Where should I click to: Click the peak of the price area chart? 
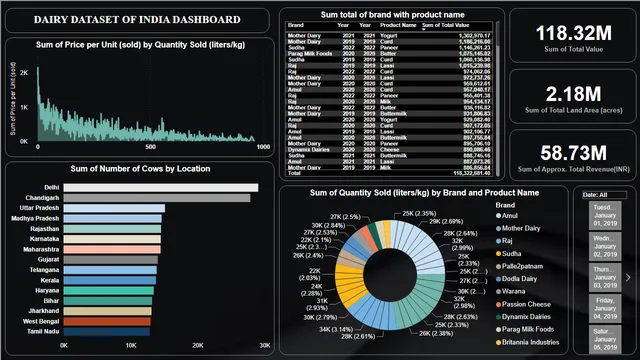coord(38,68)
